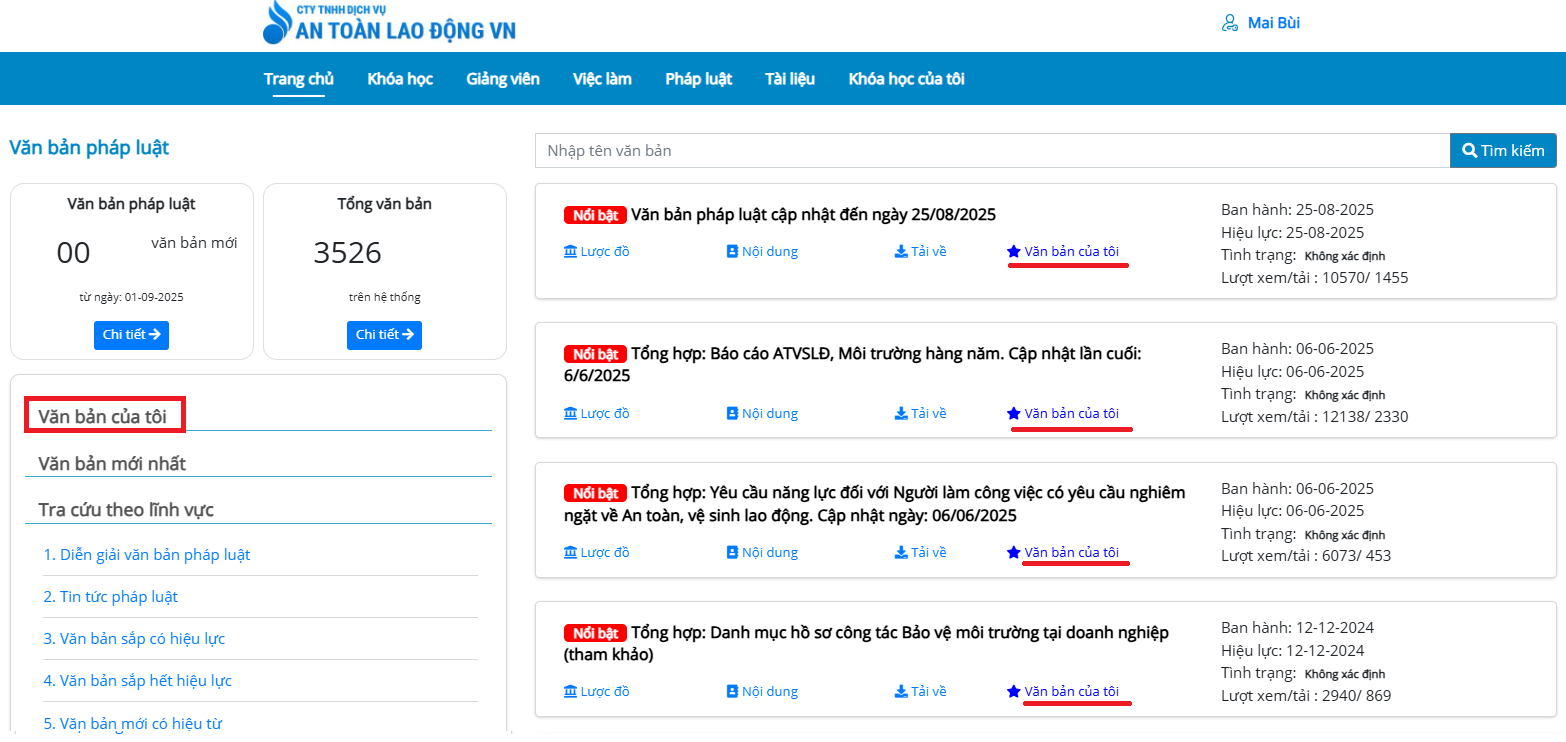Open the Khóa học menu item
Viewport: 1566px width, 742px height.
399,79
